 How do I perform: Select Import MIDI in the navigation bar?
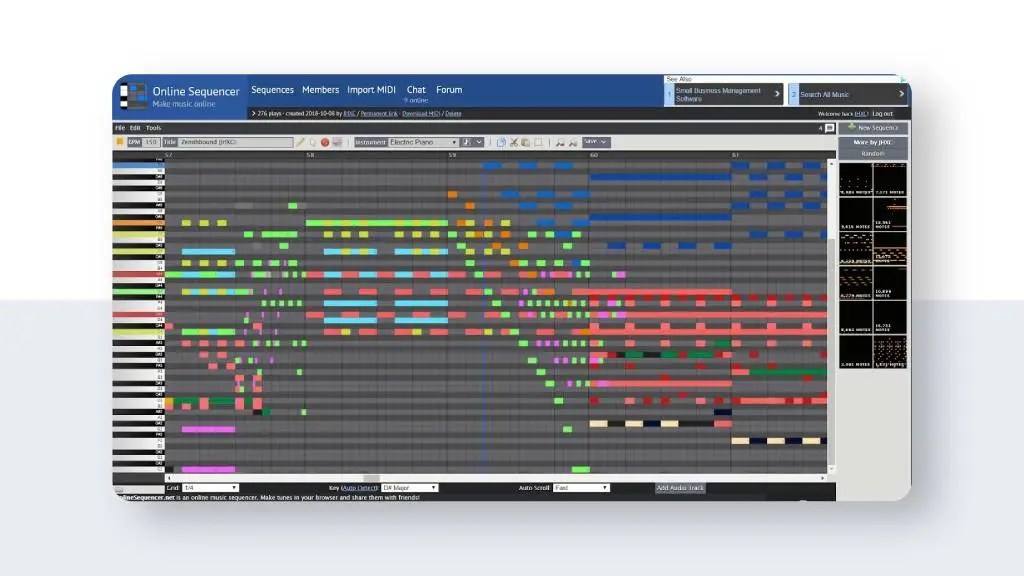coord(371,89)
